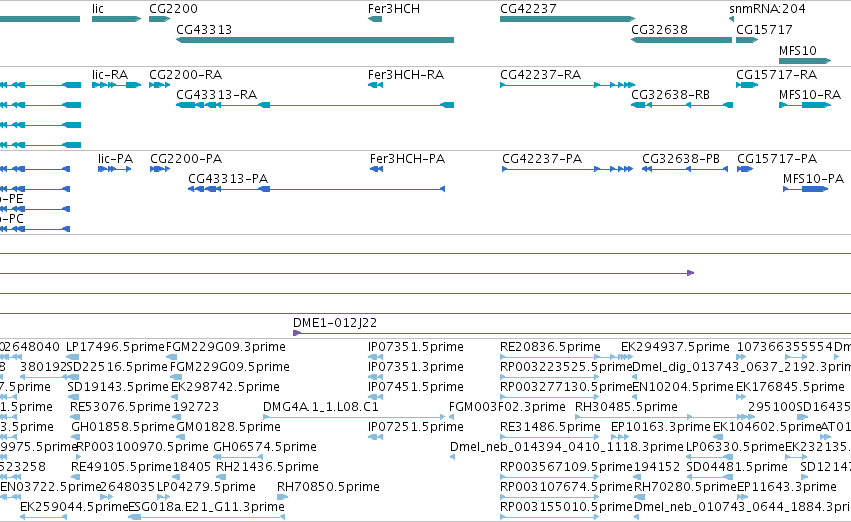This screenshot has height=522, width=851.
Task: Select the SD19143.5prime cDNA label
Action: (118, 387)
